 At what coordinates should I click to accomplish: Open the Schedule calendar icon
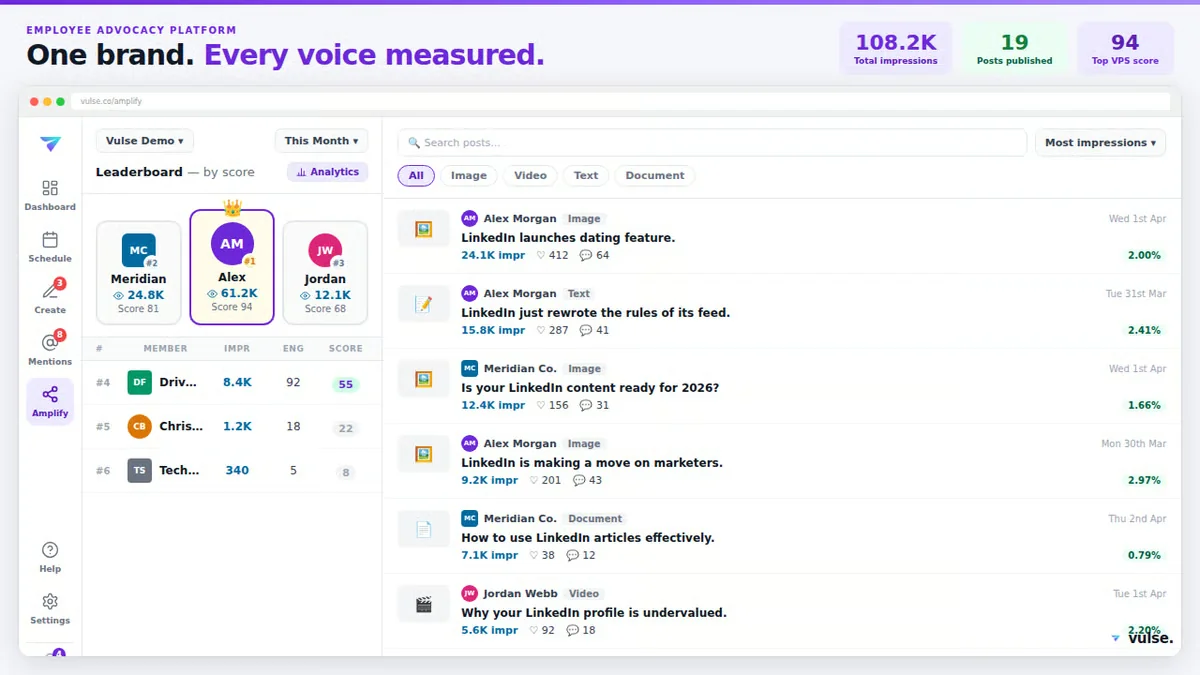click(x=50, y=240)
